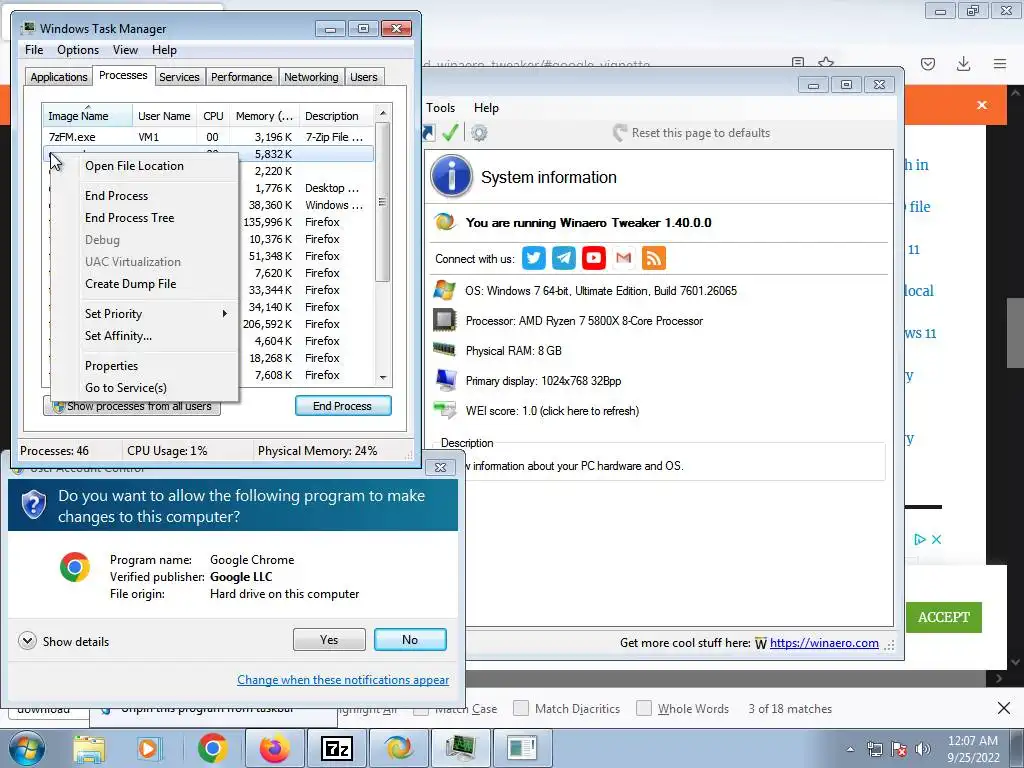Switch to the Services tab
The width and height of the screenshot is (1024, 768).
click(x=179, y=77)
